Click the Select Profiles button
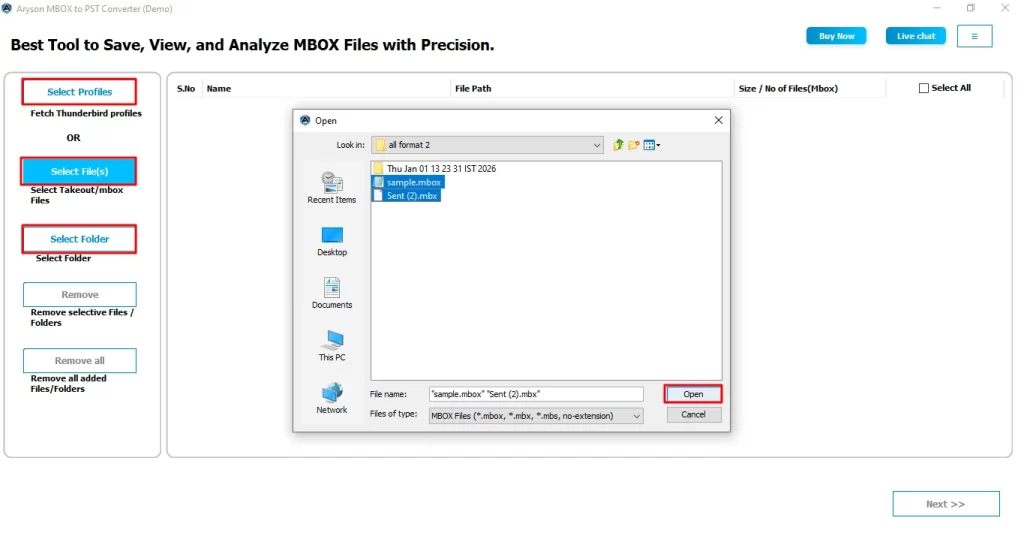This screenshot has width=1024, height=545. (80, 92)
